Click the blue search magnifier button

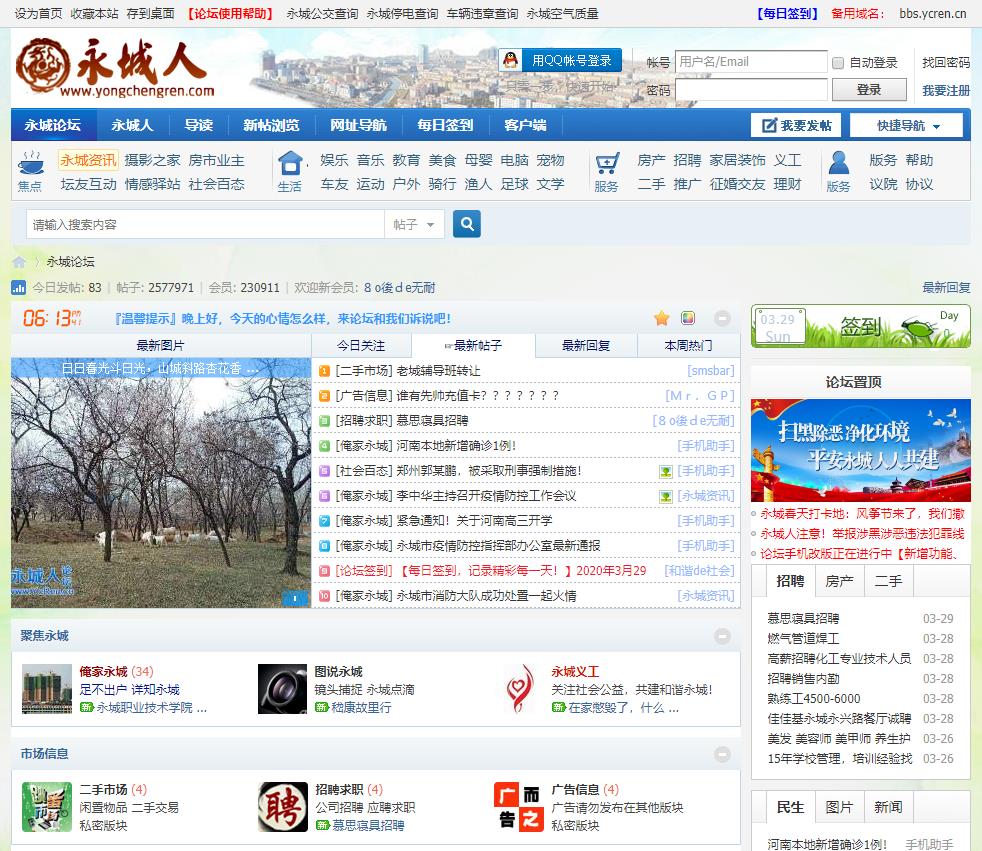tap(467, 224)
